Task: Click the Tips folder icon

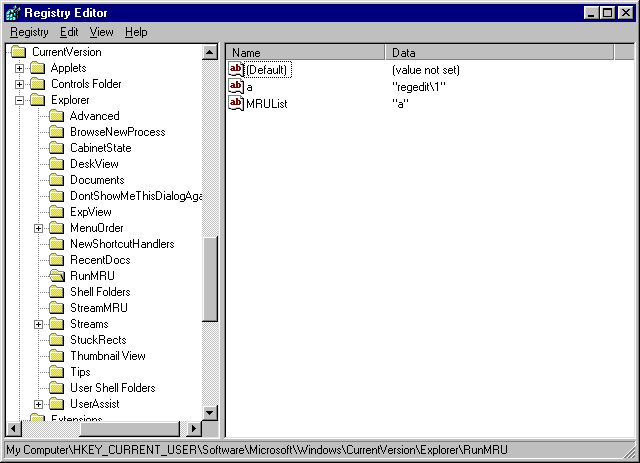Action: point(56,372)
